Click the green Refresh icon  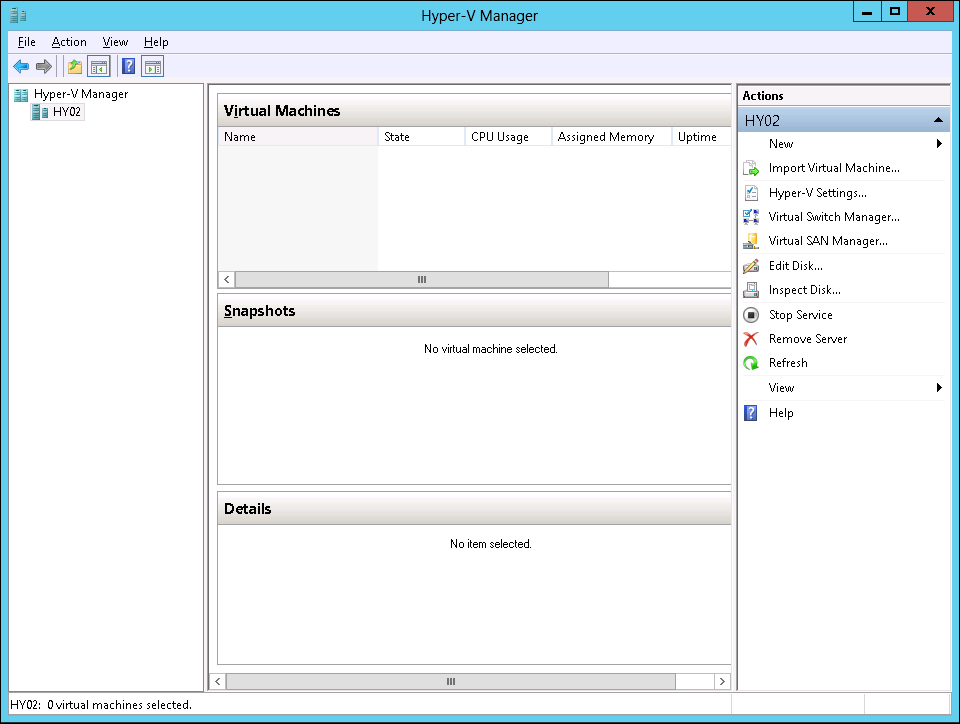point(751,363)
